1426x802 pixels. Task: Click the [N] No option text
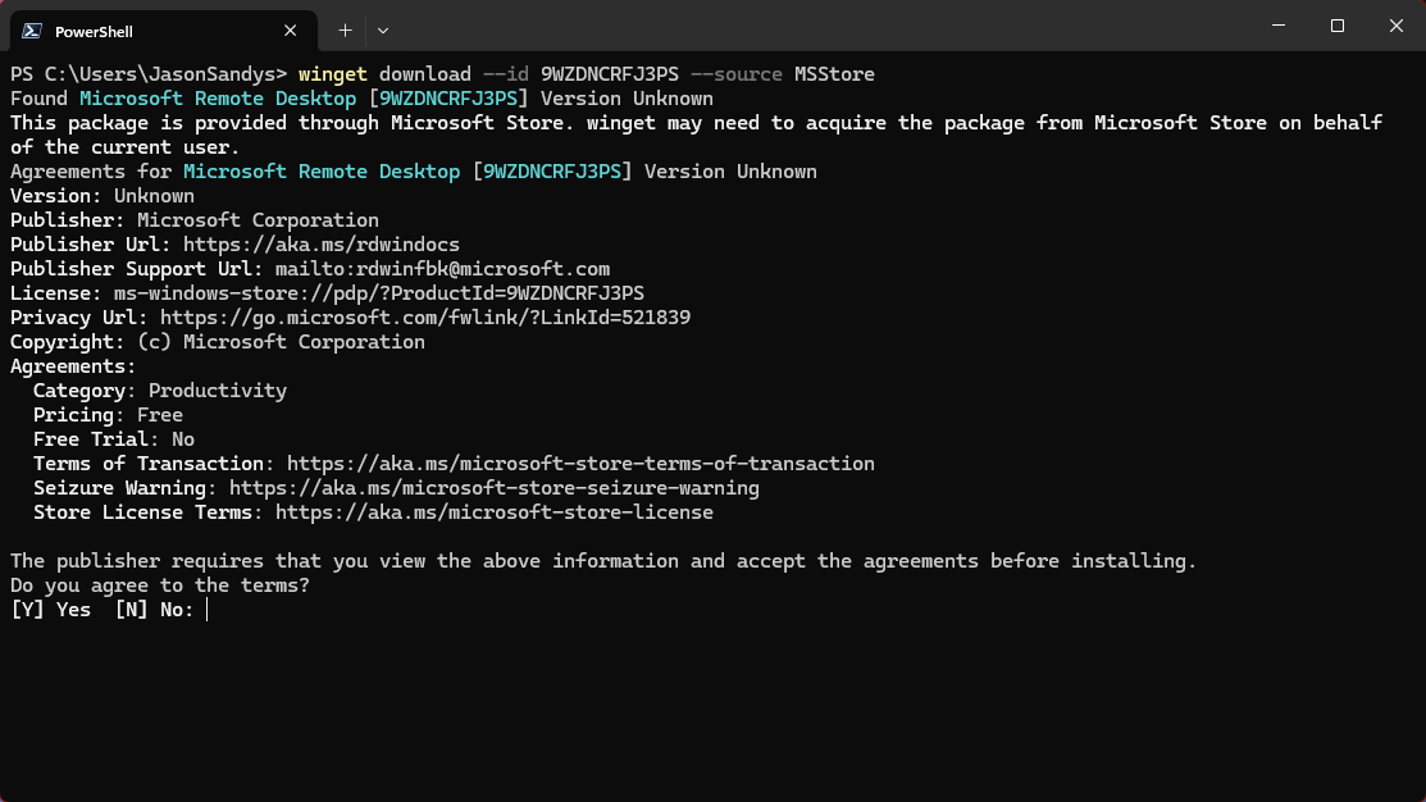[153, 610]
